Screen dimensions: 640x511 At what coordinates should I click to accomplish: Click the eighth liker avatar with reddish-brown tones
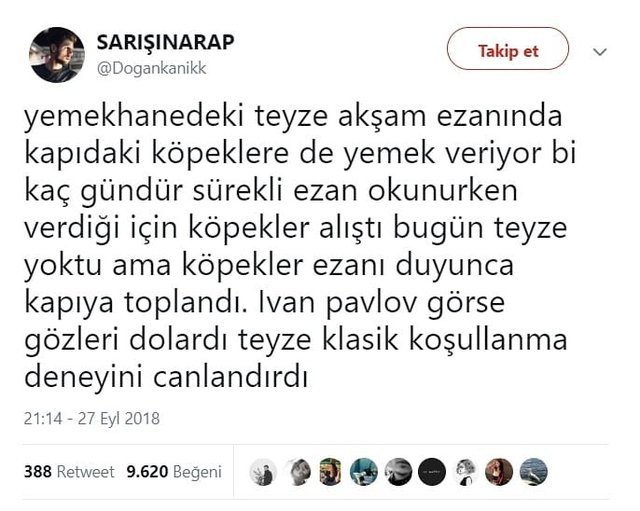[x=499, y=472]
